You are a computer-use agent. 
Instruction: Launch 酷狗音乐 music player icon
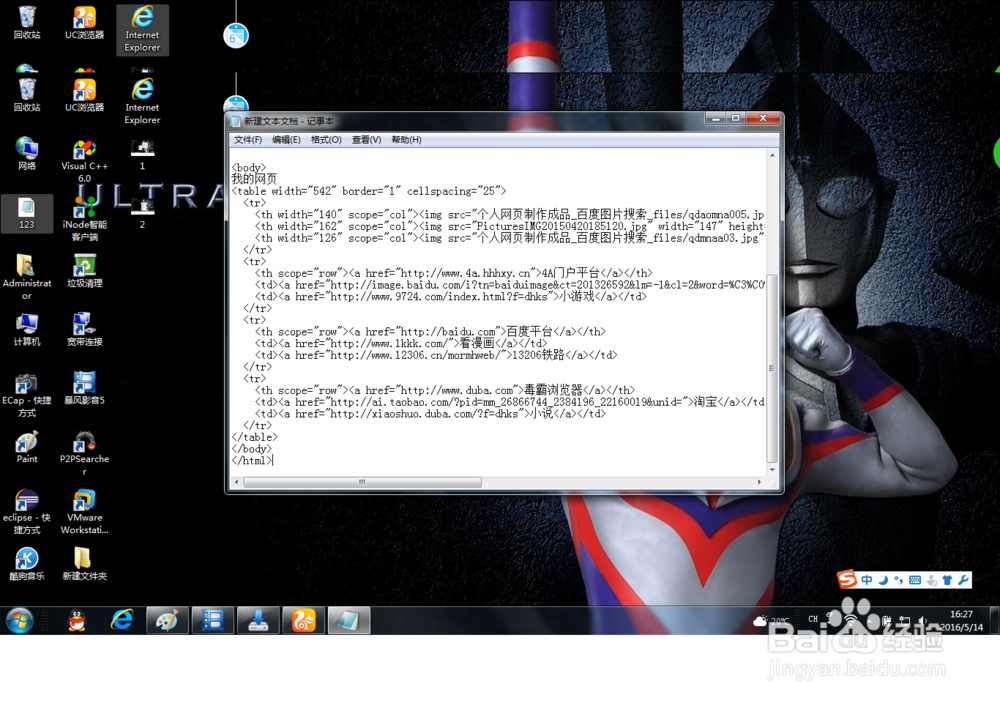pos(27,564)
